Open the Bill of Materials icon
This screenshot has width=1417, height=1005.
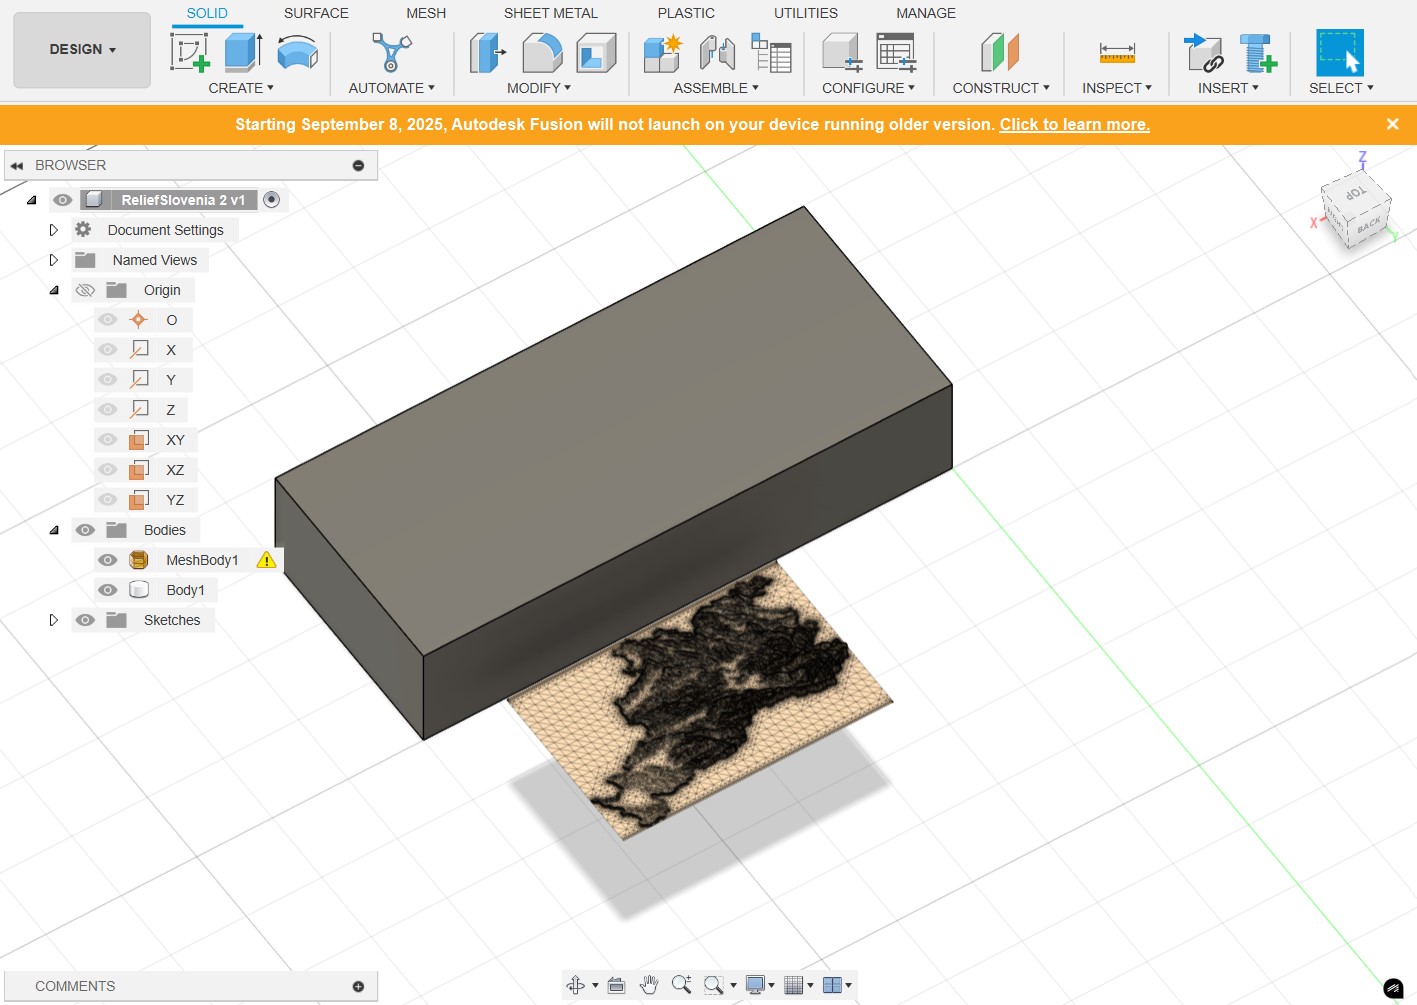(x=771, y=52)
